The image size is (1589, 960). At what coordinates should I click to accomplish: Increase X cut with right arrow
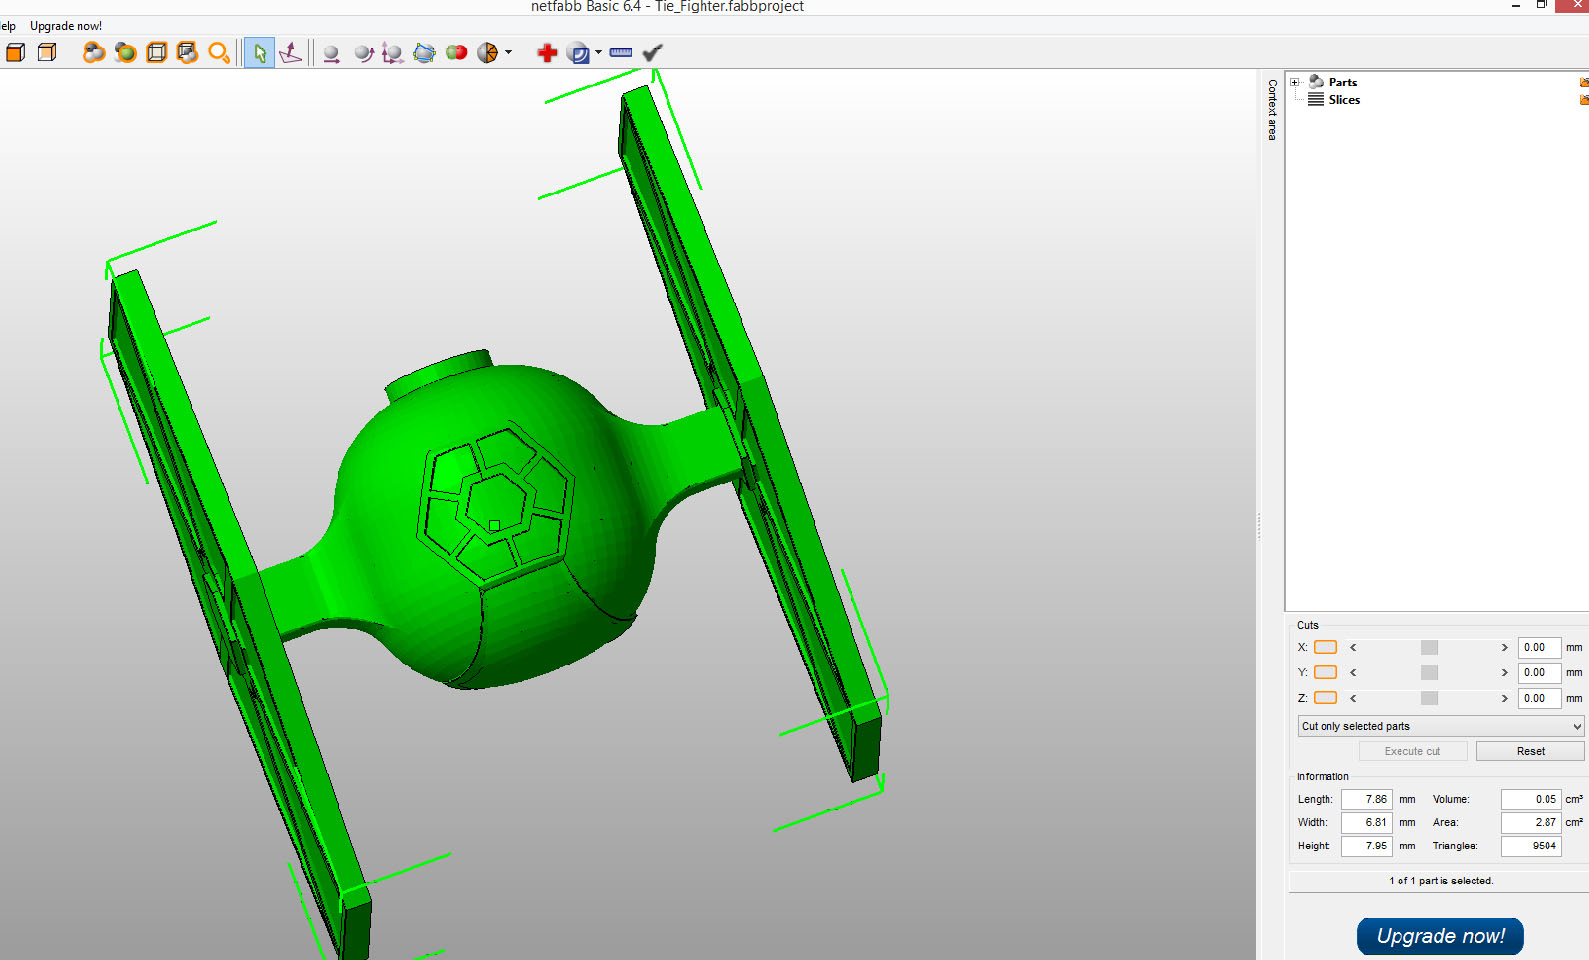pyautogui.click(x=1504, y=647)
